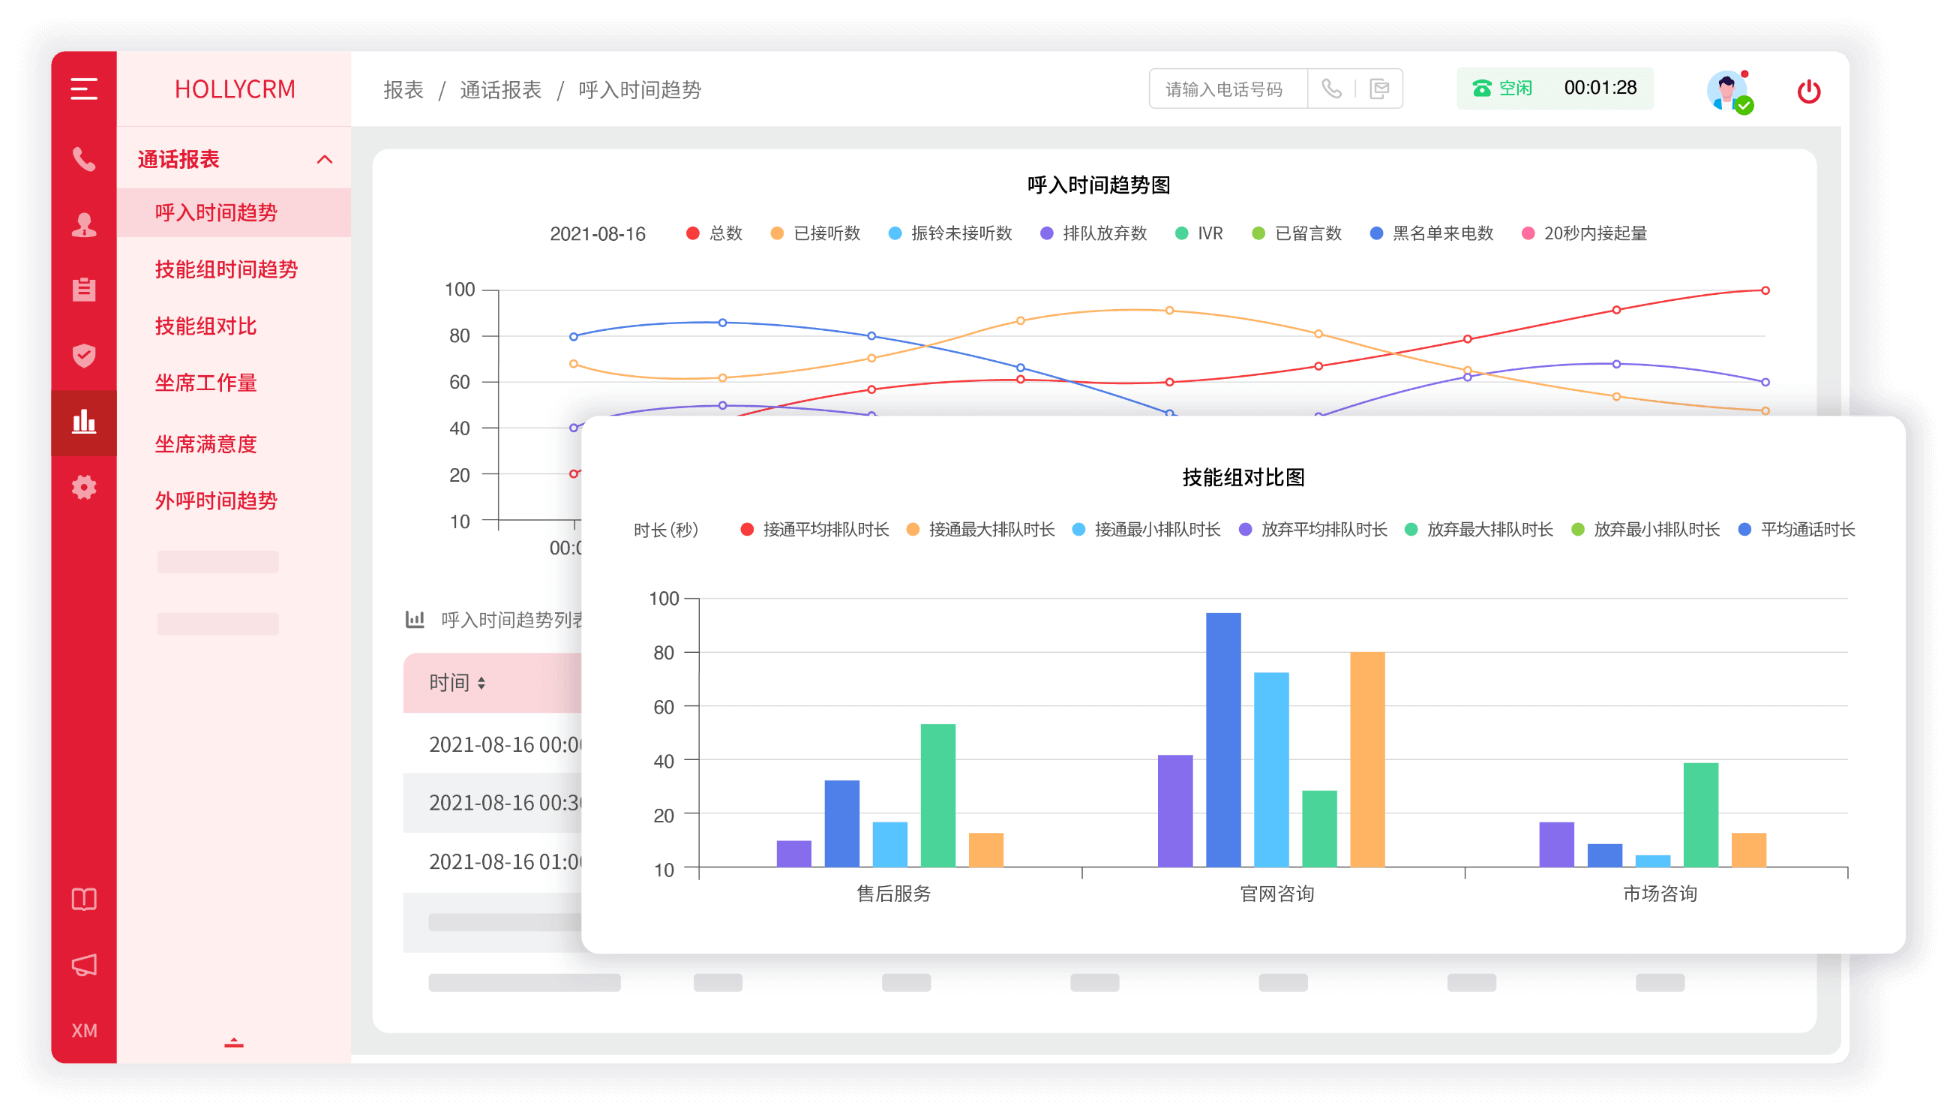This screenshot has width=1950, height=1115.
Task: Open the contacts person icon in sidebar
Action: pos(84,225)
